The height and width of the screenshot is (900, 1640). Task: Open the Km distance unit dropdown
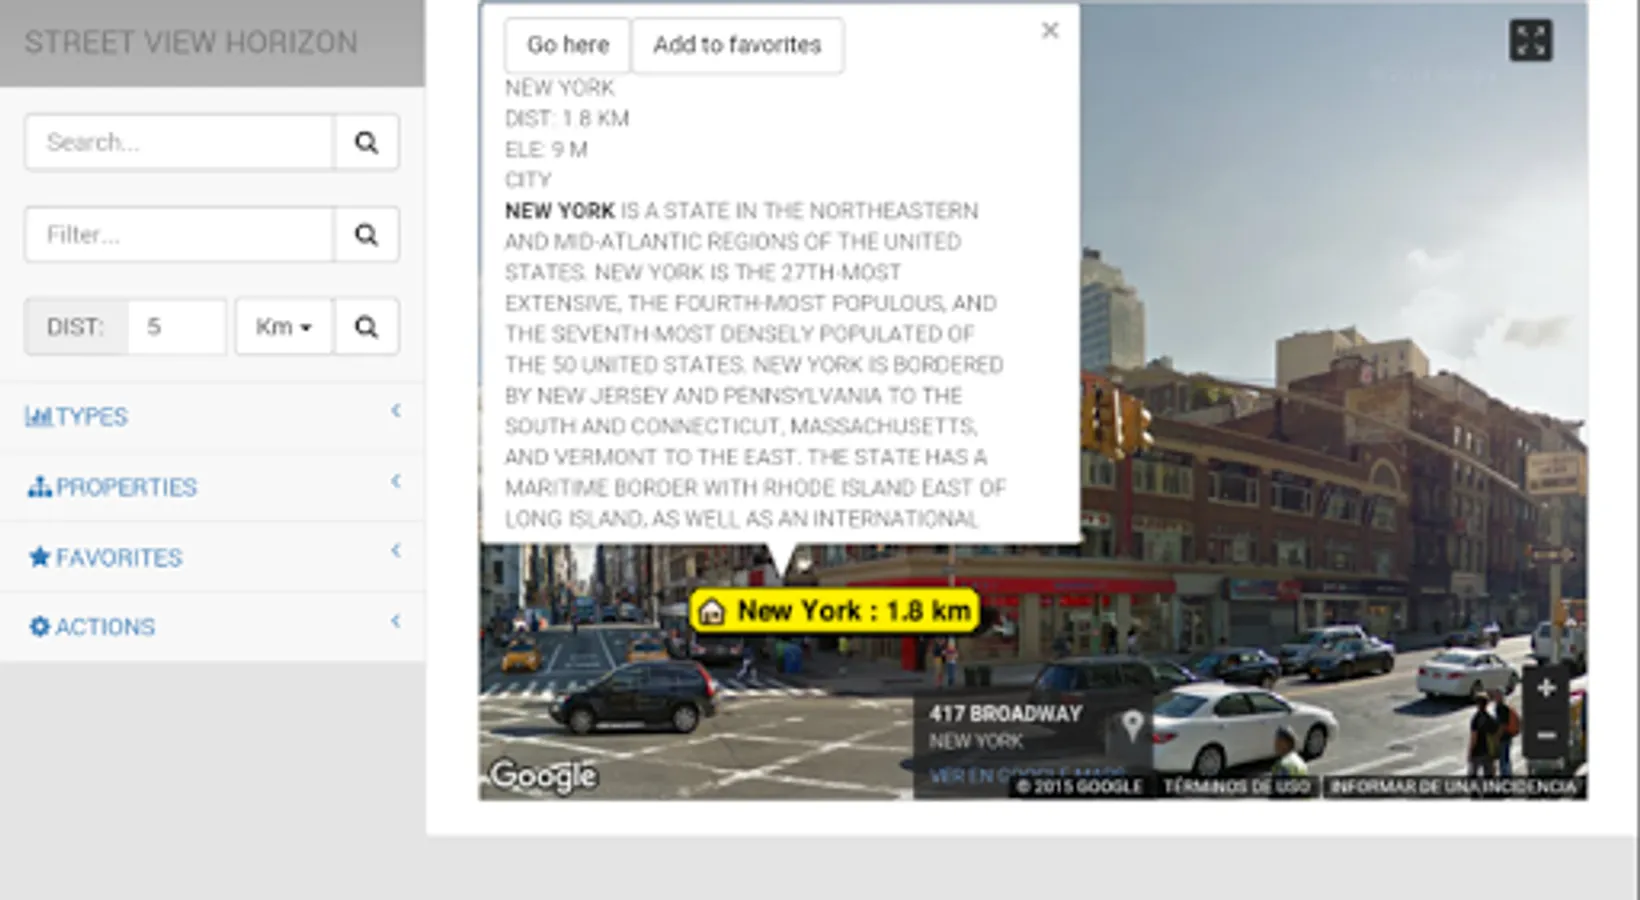pos(284,326)
